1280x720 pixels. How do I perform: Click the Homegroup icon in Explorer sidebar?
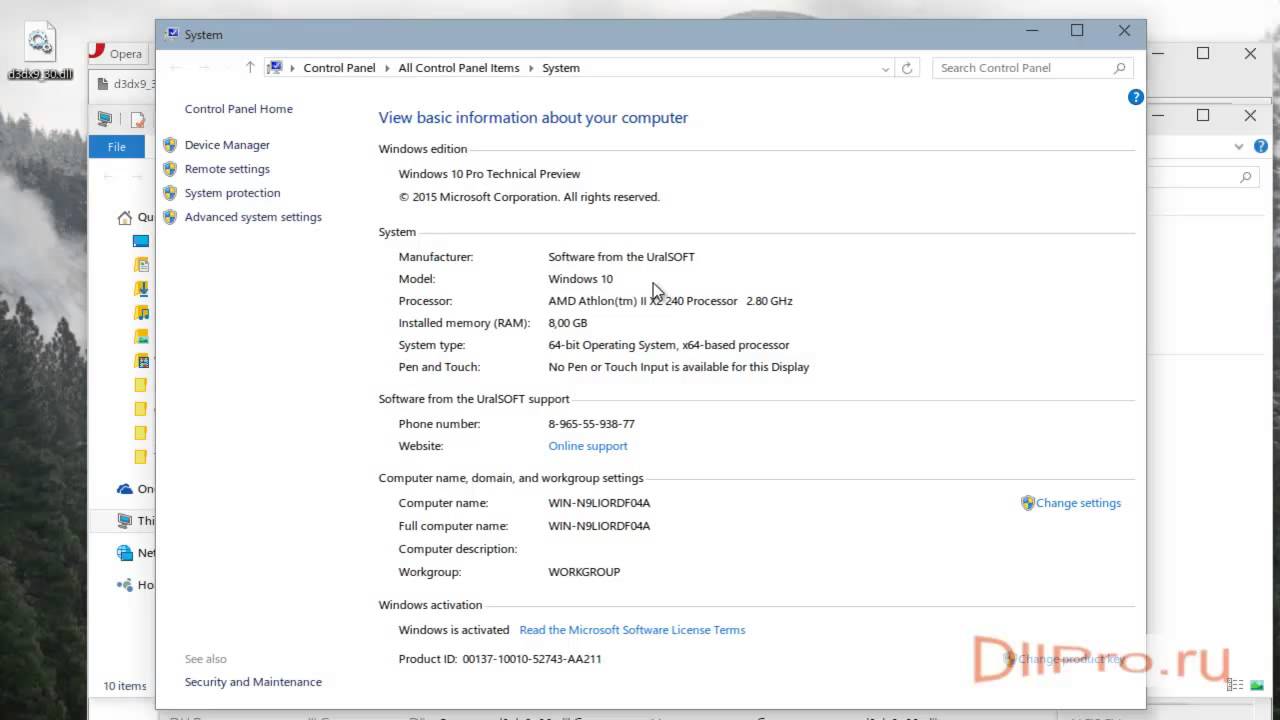coord(125,585)
